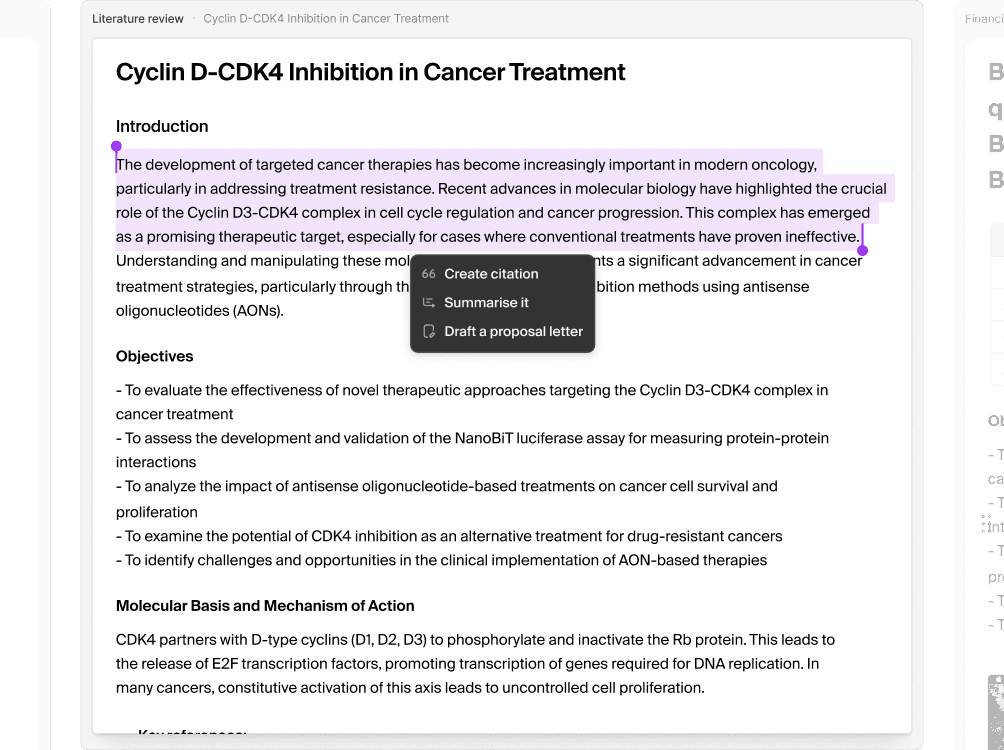
Task: Click the purple selection start handle
Action: click(x=116, y=147)
